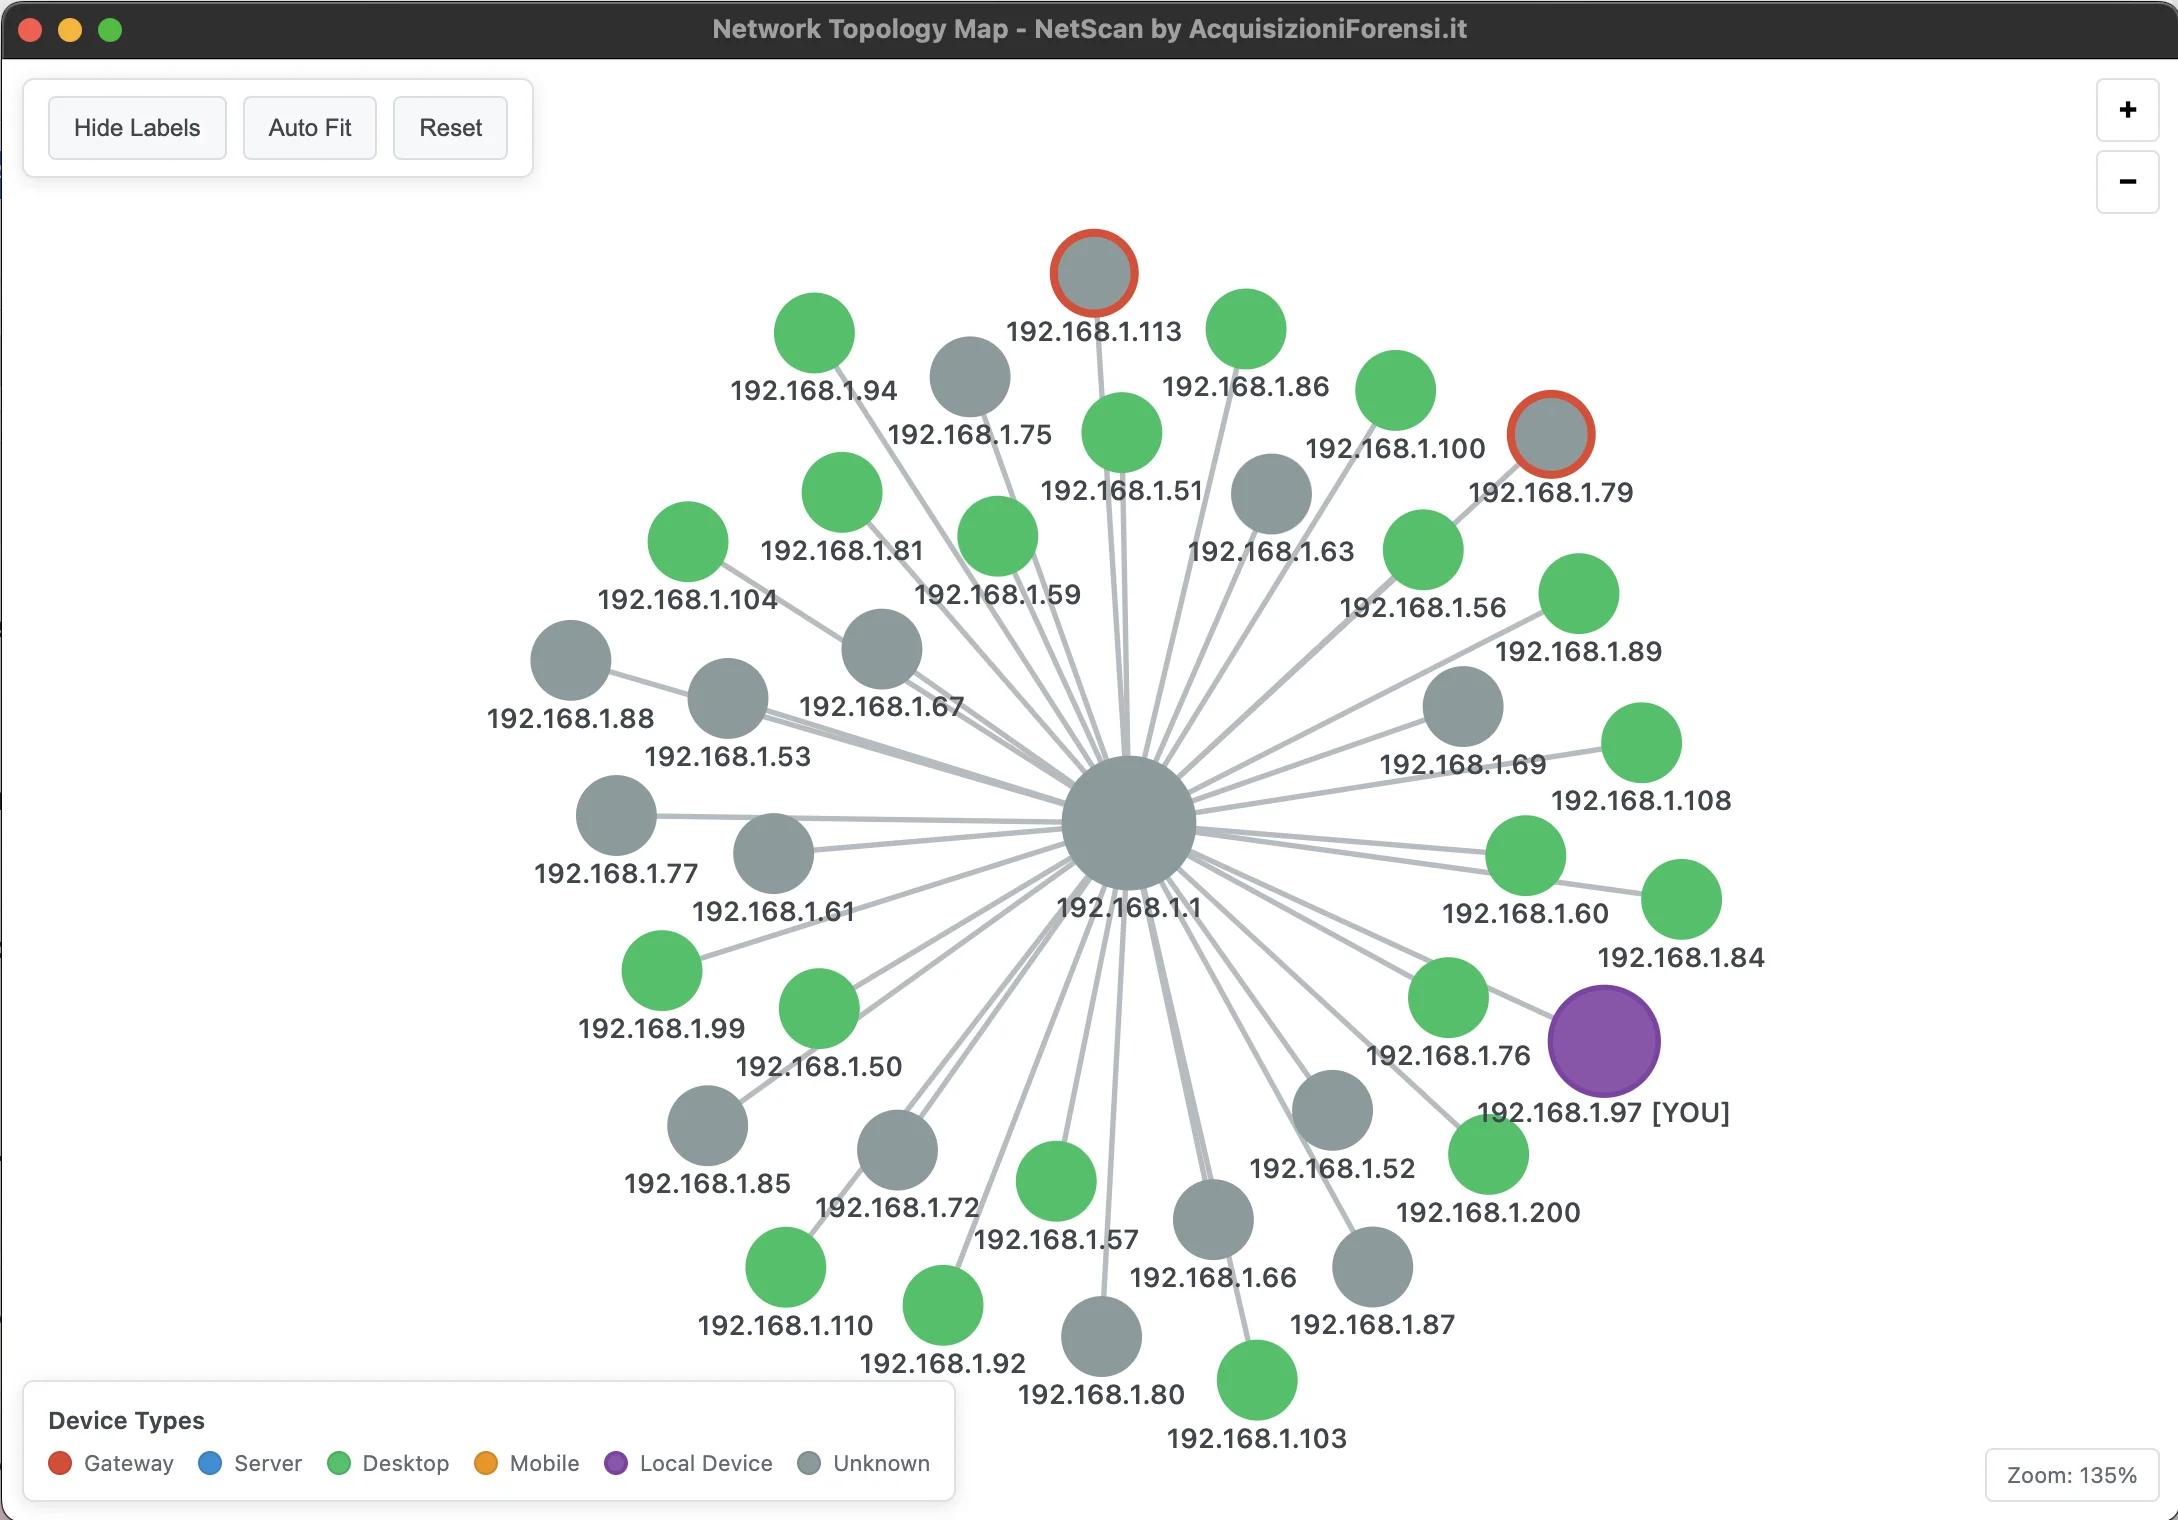Select the red-ringed 192.168.1.79 node

1551,434
